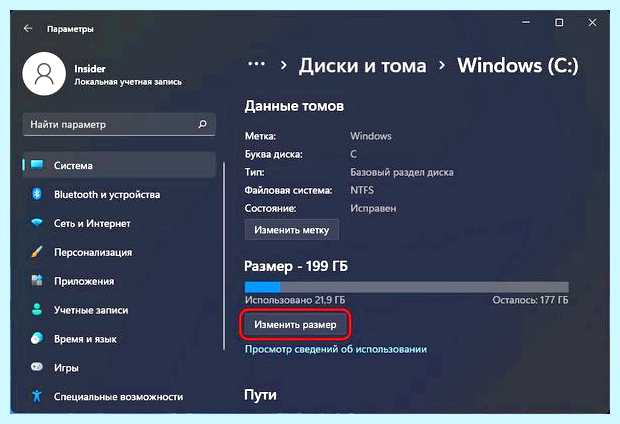Click the Размер - 199 ГБ heading

tap(296, 266)
